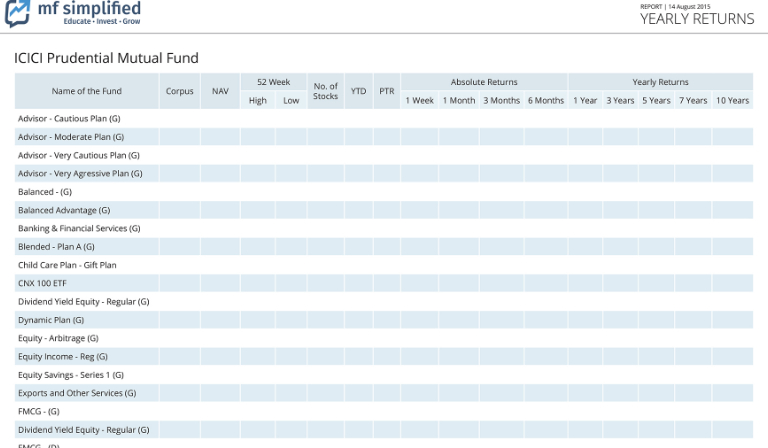768x448 pixels.
Task: Click the 'No. of Stocks' column header
Action: click(326, 91)
